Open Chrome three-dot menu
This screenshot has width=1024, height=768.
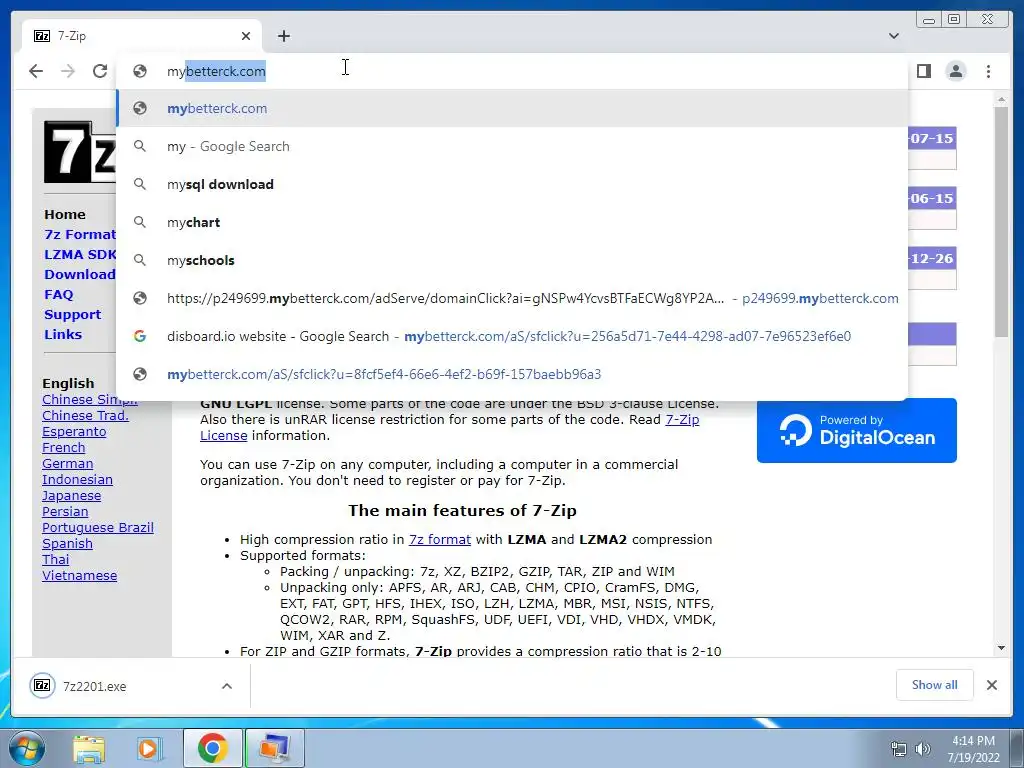[988, 71]
